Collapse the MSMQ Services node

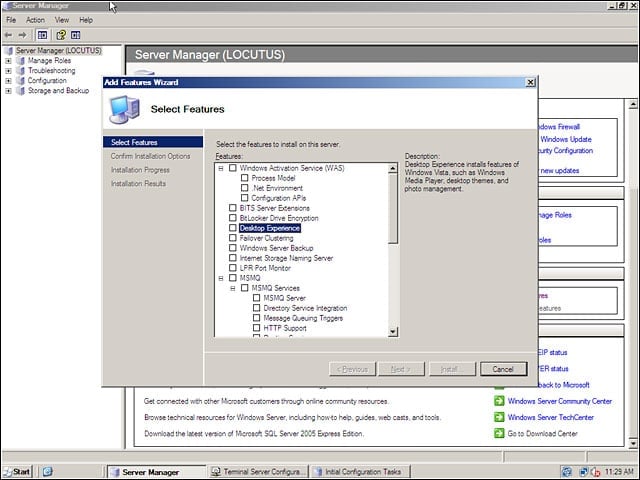click(x=233, y=288)
